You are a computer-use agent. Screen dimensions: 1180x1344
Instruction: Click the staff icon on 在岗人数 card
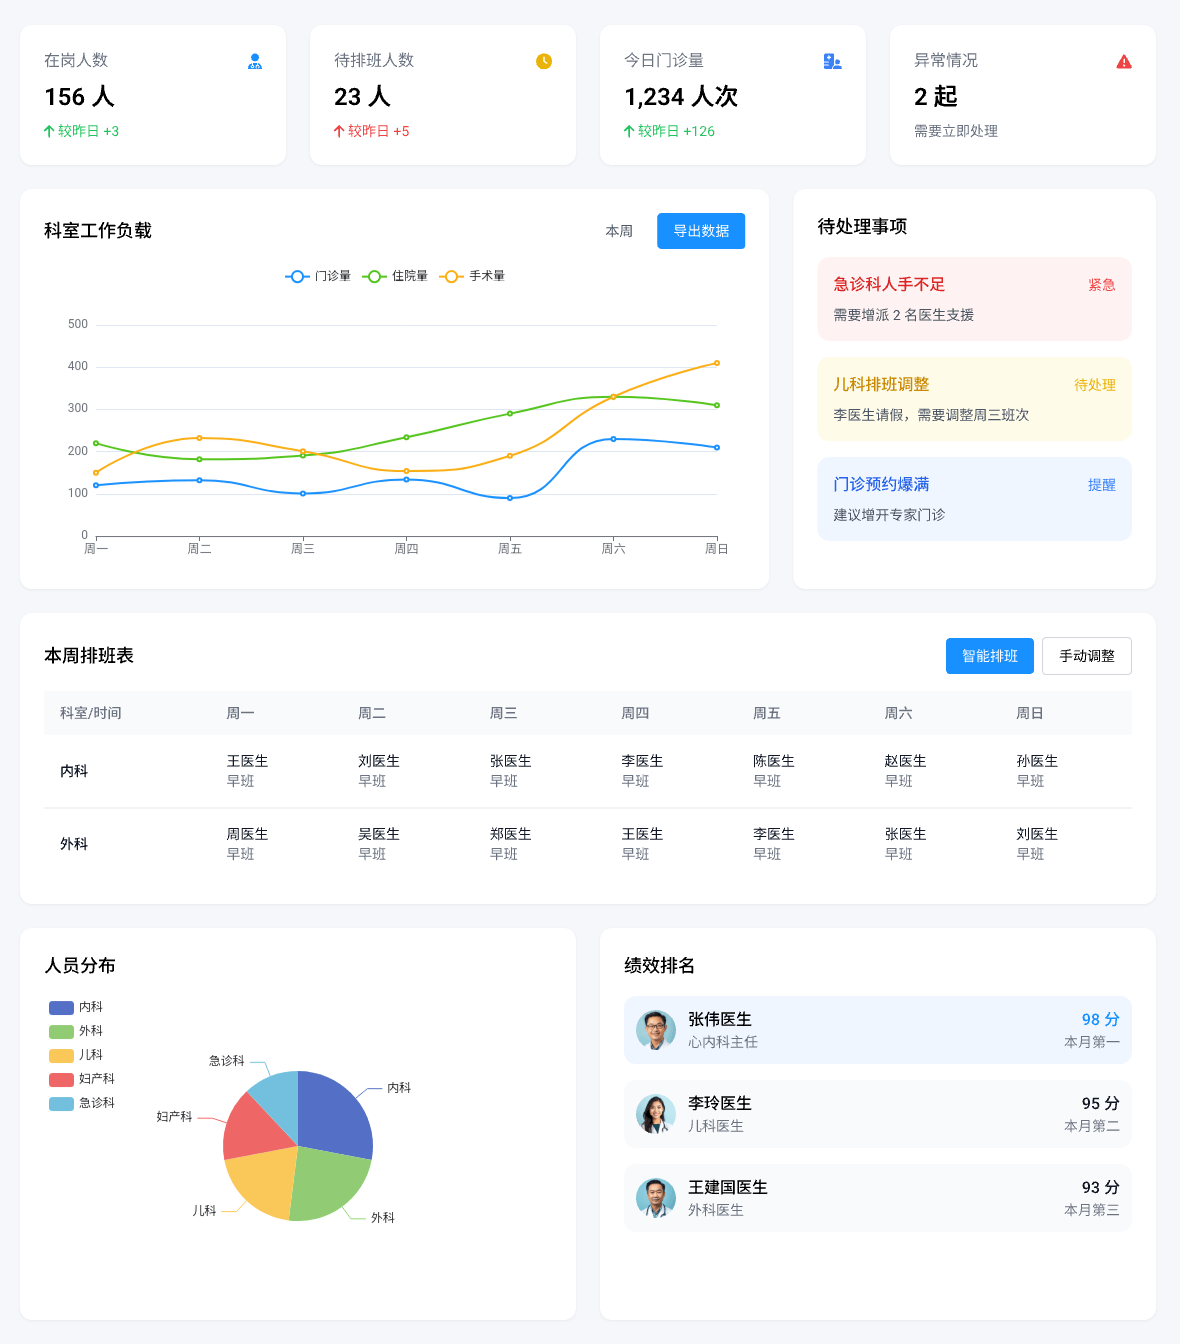pos(255,61)
